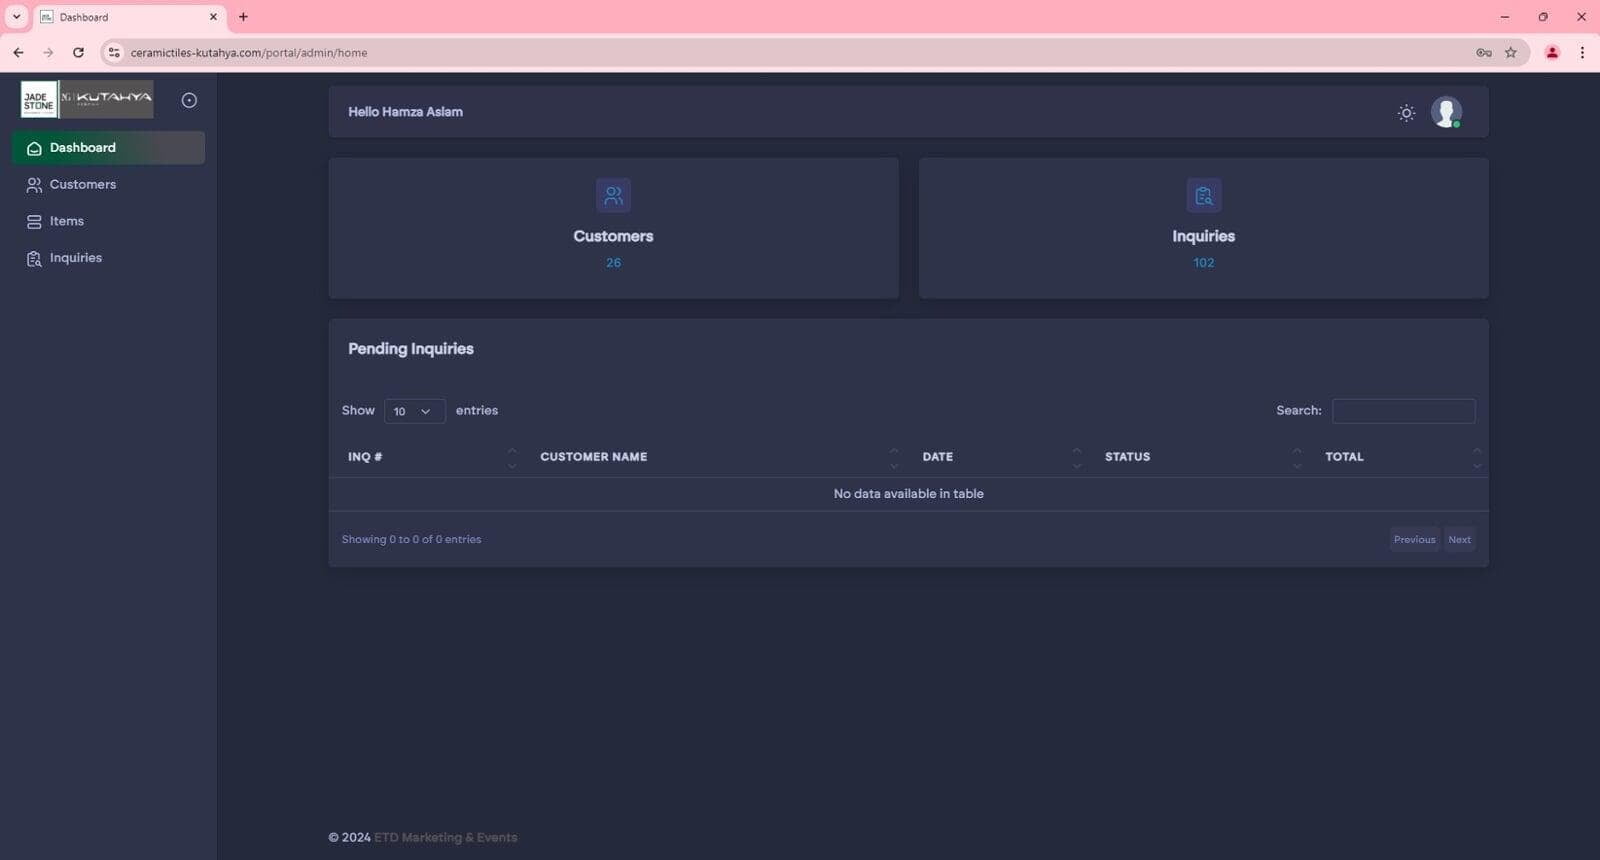Focus the table Search field

(1403, 411)
